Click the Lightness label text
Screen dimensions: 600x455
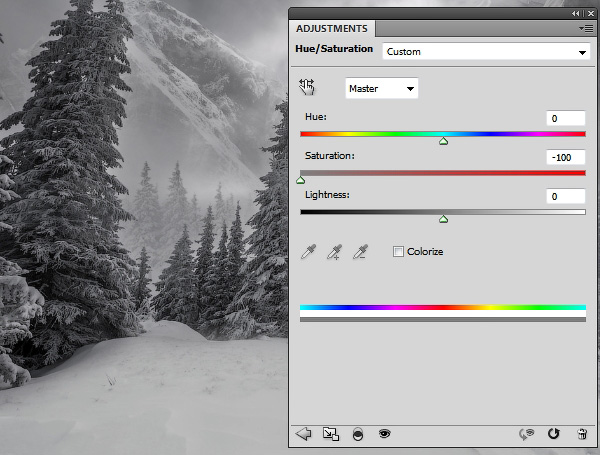point(327,195)
